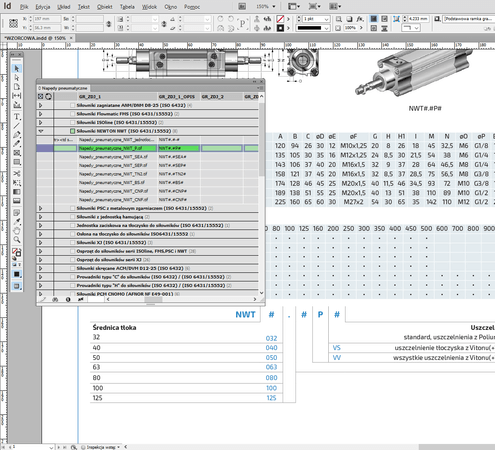Screen dimensions: 495x450
Task: Select the Selection tool arrow
Action: click(x=17, y=69)
